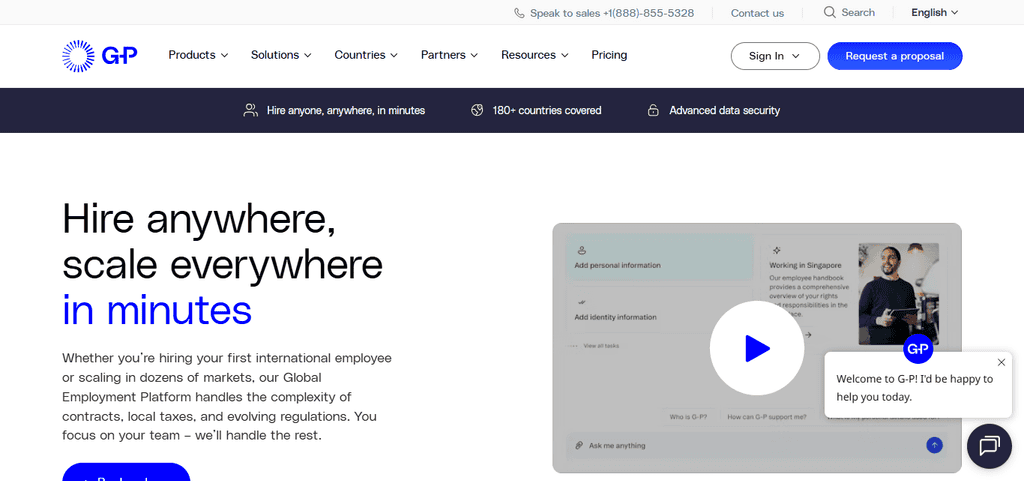Open the Pricing page

(609, 55)
